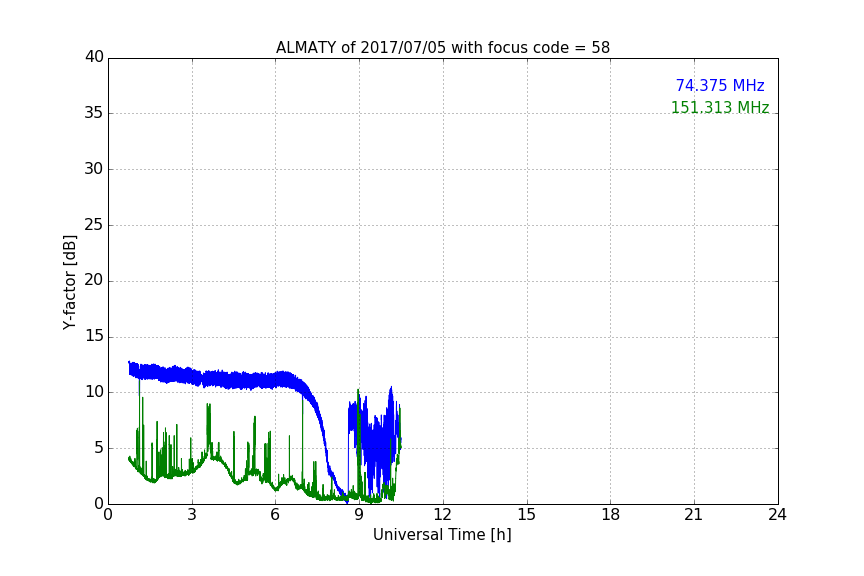Viewport: 864px width, 576px height.
Task: Click the x-axis tick label '6'
Action: (x=276, y=515)
